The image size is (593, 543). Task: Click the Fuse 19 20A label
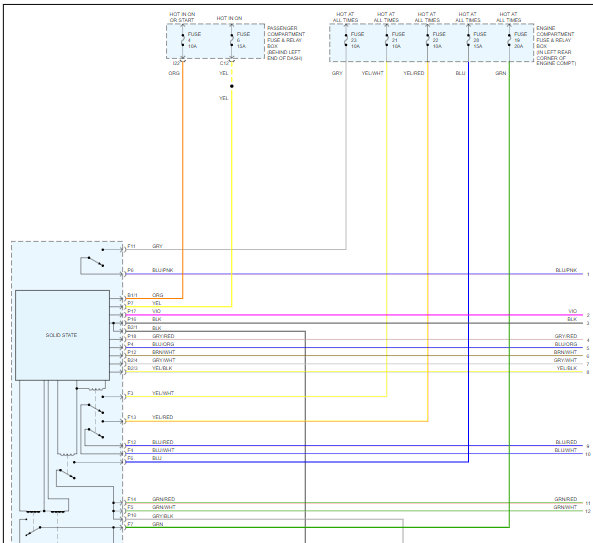[520, 40]
